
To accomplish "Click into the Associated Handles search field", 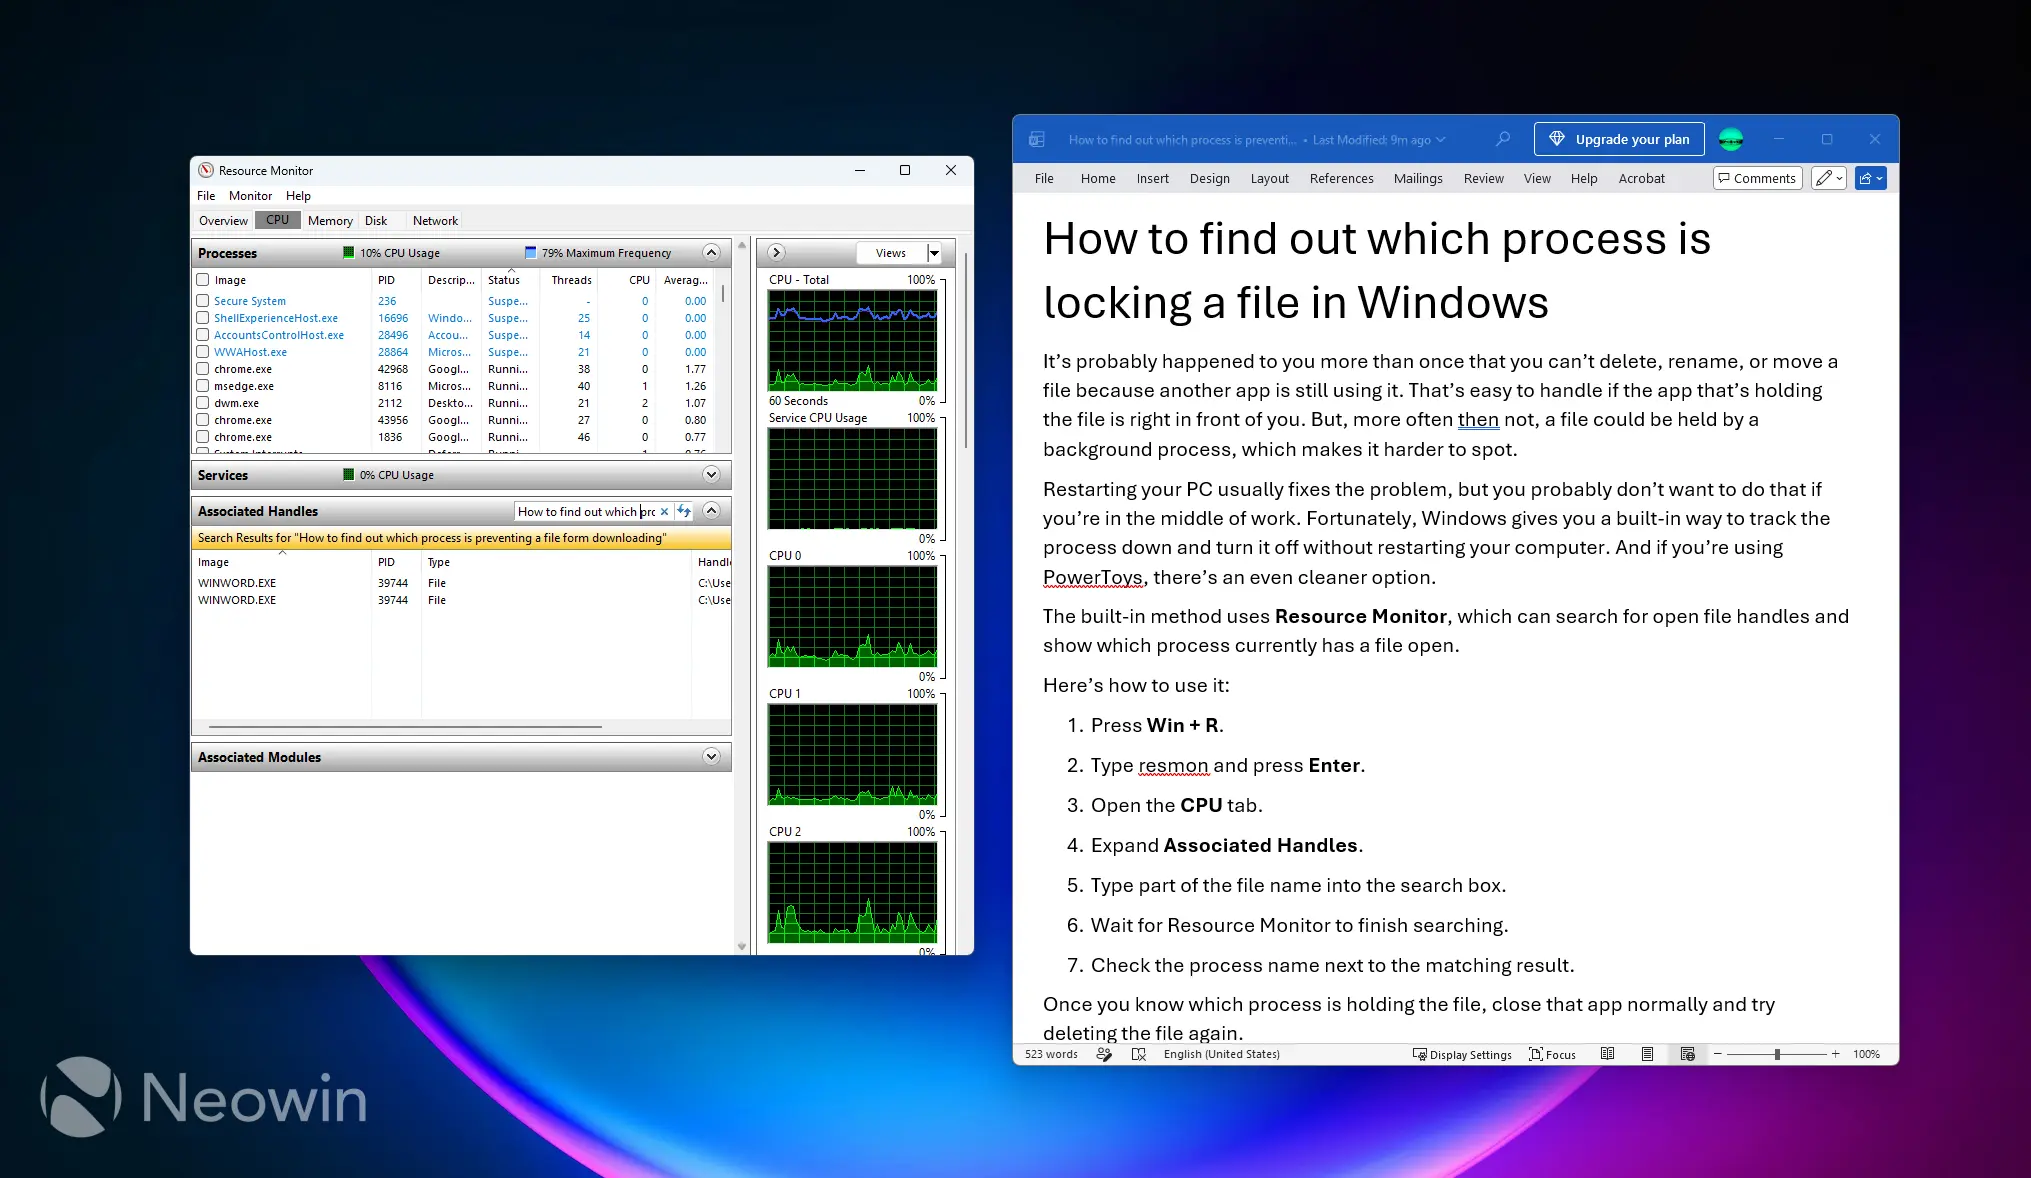I will click(x=586, y=511).
